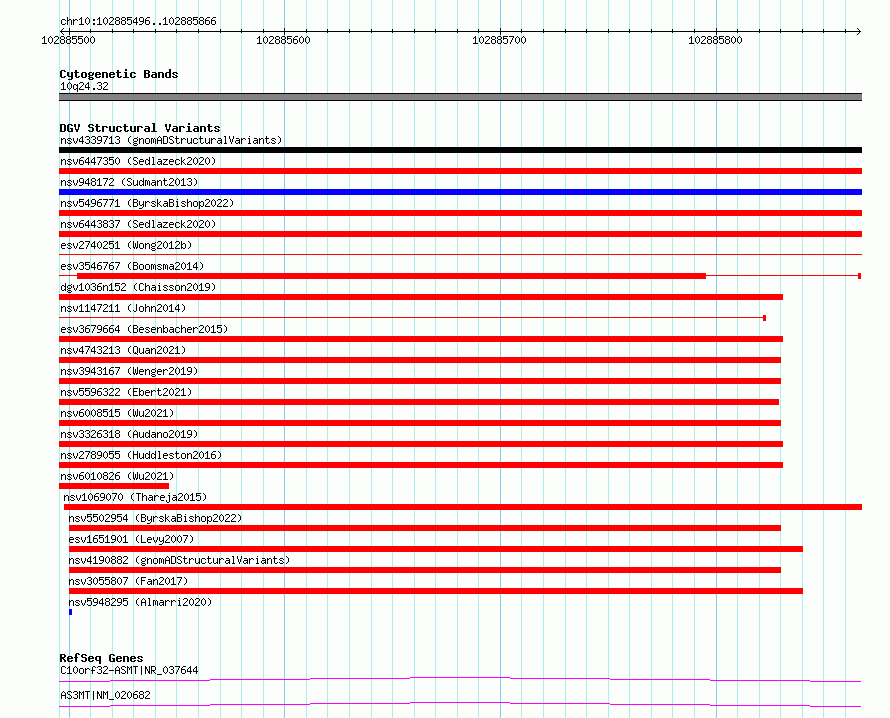Viewport: 890px width, 718px height.
Task: Click the 102885700 ruler coordinate
Action: 499,40
